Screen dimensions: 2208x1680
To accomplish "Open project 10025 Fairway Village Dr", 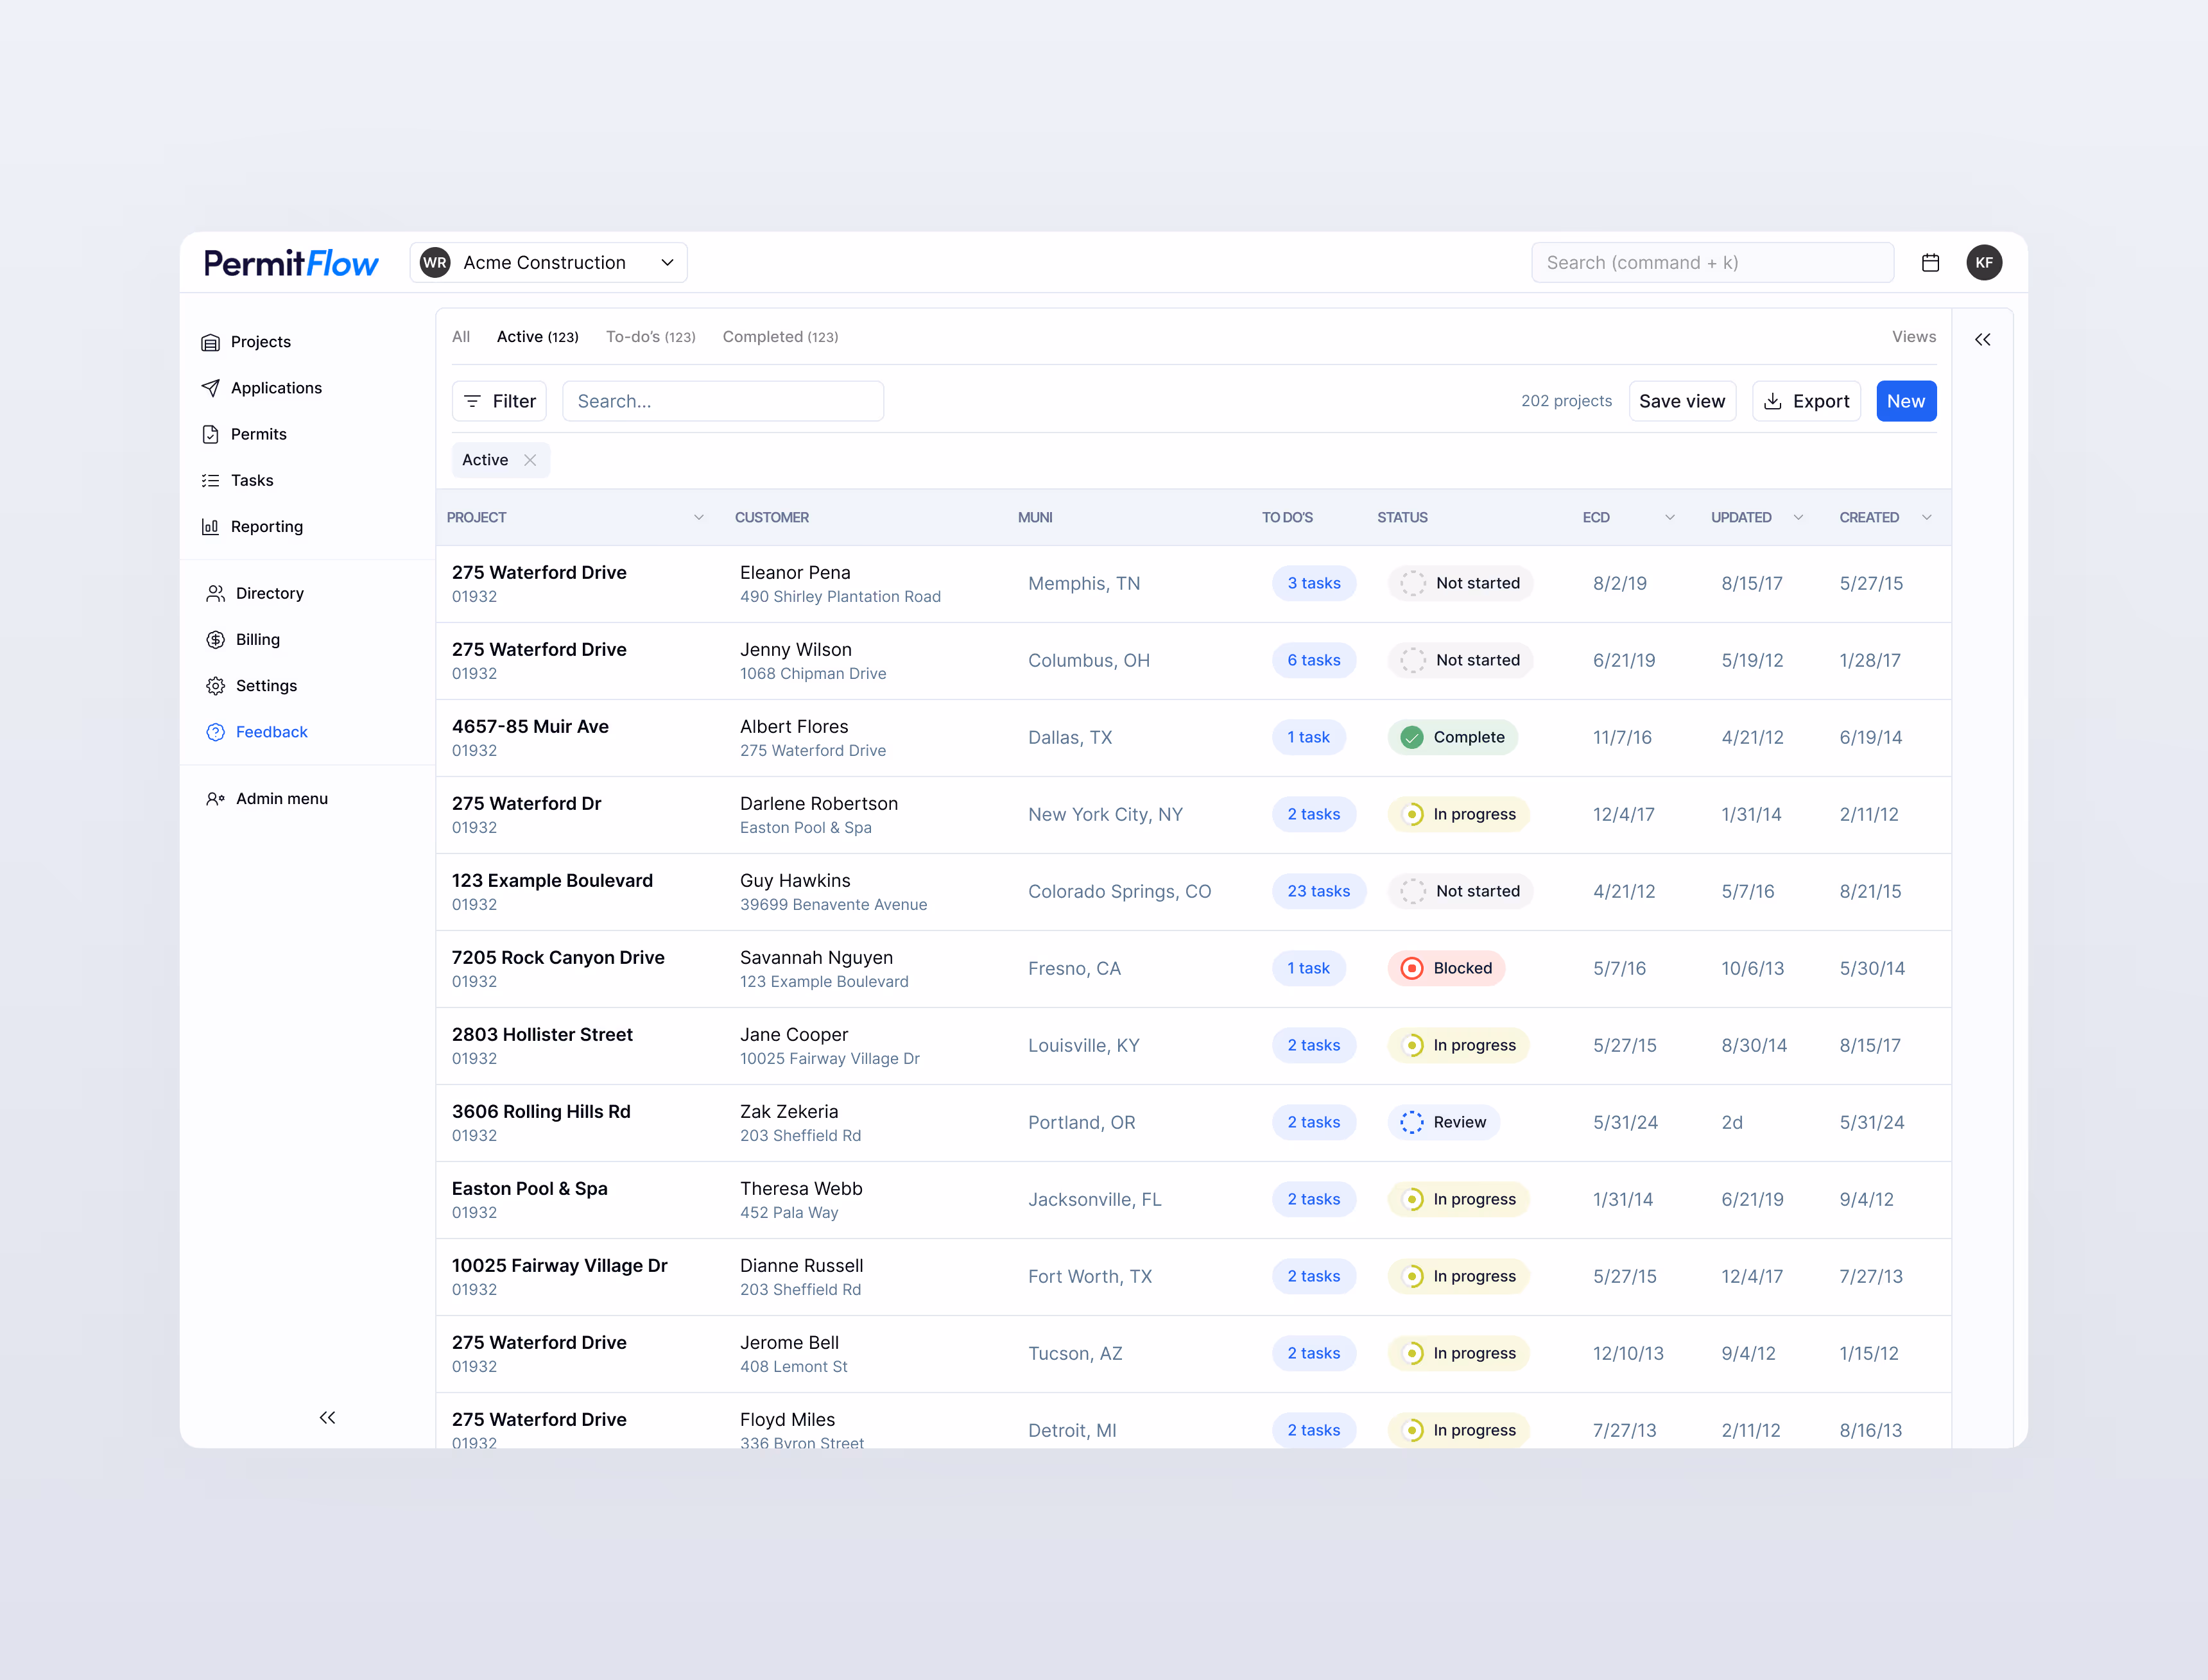I will pos(559,1266).
